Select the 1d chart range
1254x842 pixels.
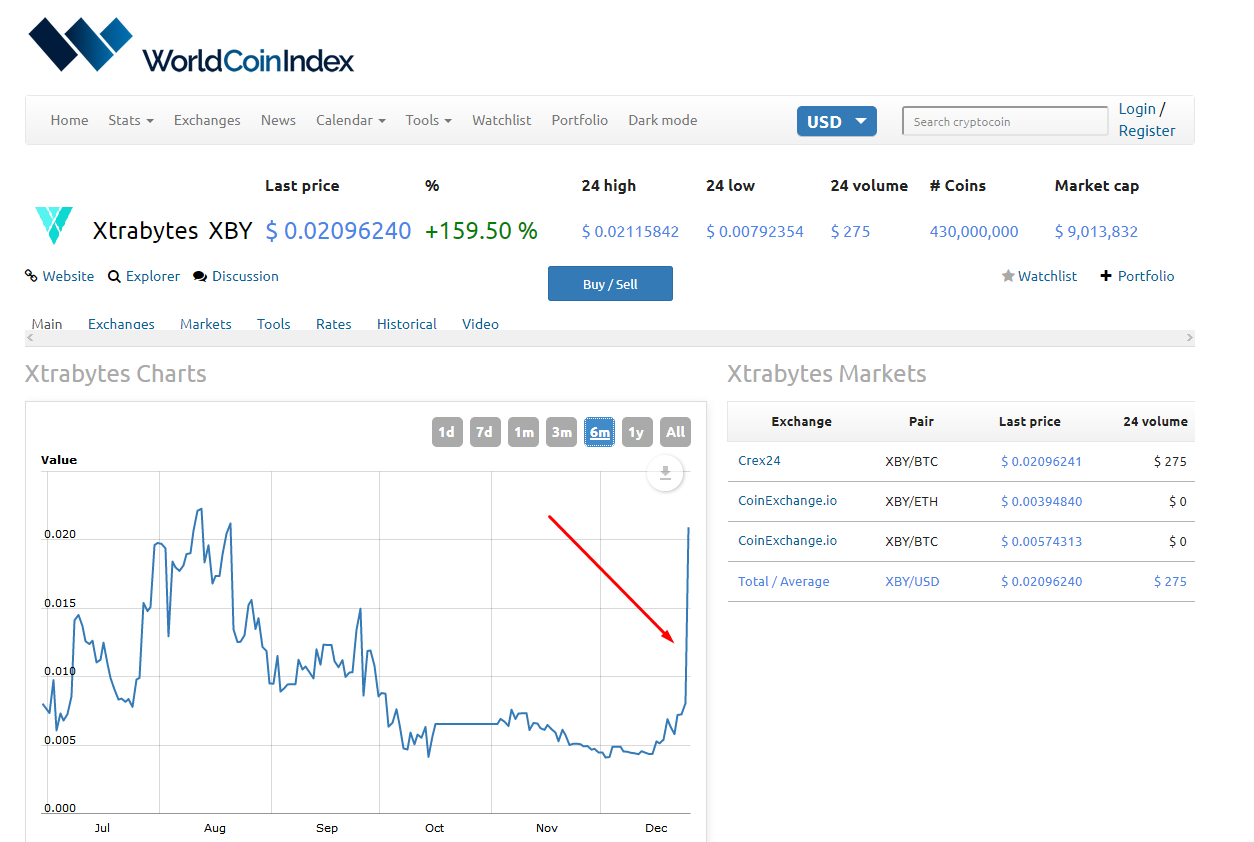tap(447, 432)
